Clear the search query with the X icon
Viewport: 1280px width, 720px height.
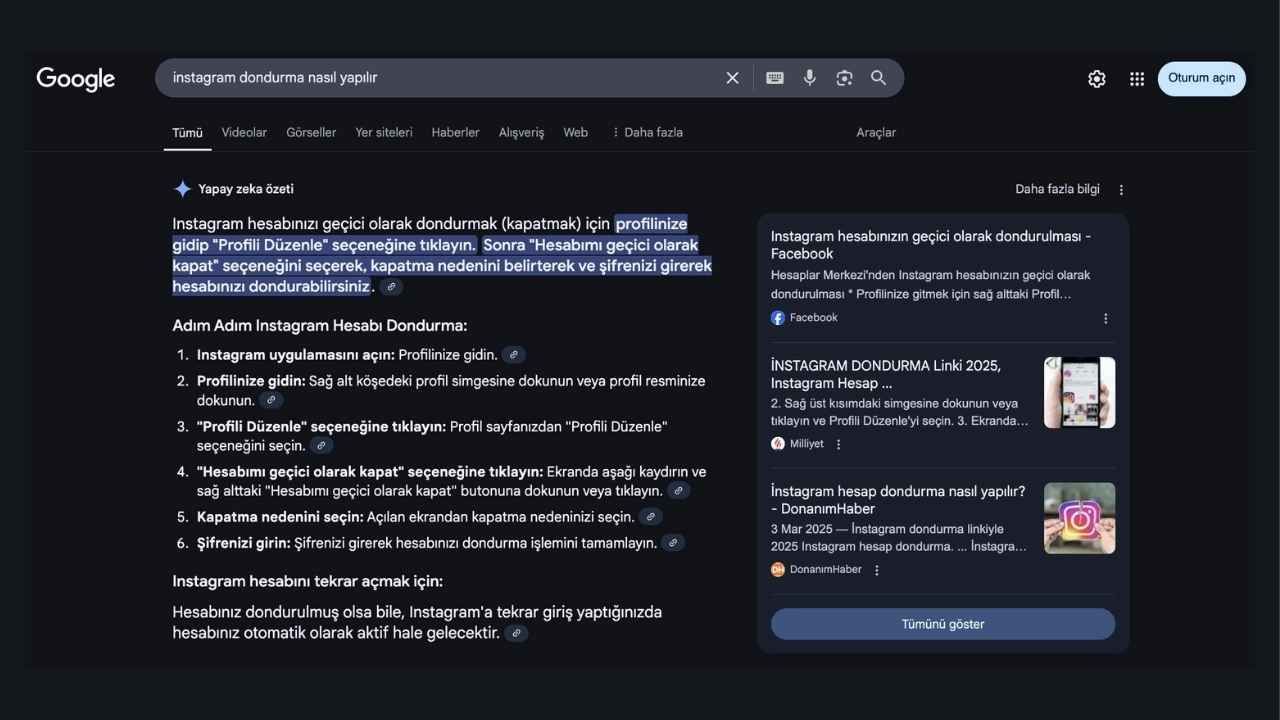[x=732, y=77]
